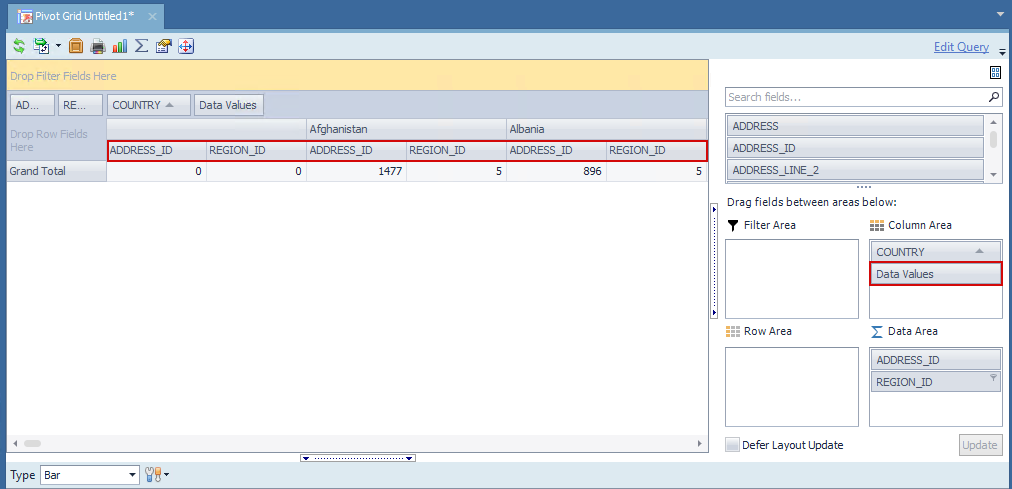Click the Update button

click(x=980, y=445)
